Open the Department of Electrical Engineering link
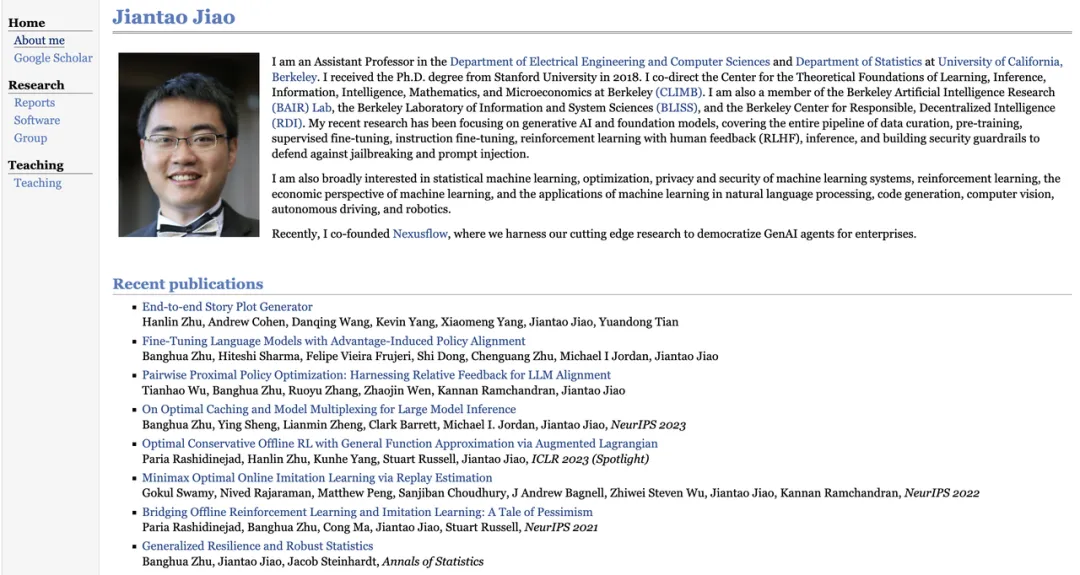The height and width of the screenshot is (575, 1080). (609, 62)
